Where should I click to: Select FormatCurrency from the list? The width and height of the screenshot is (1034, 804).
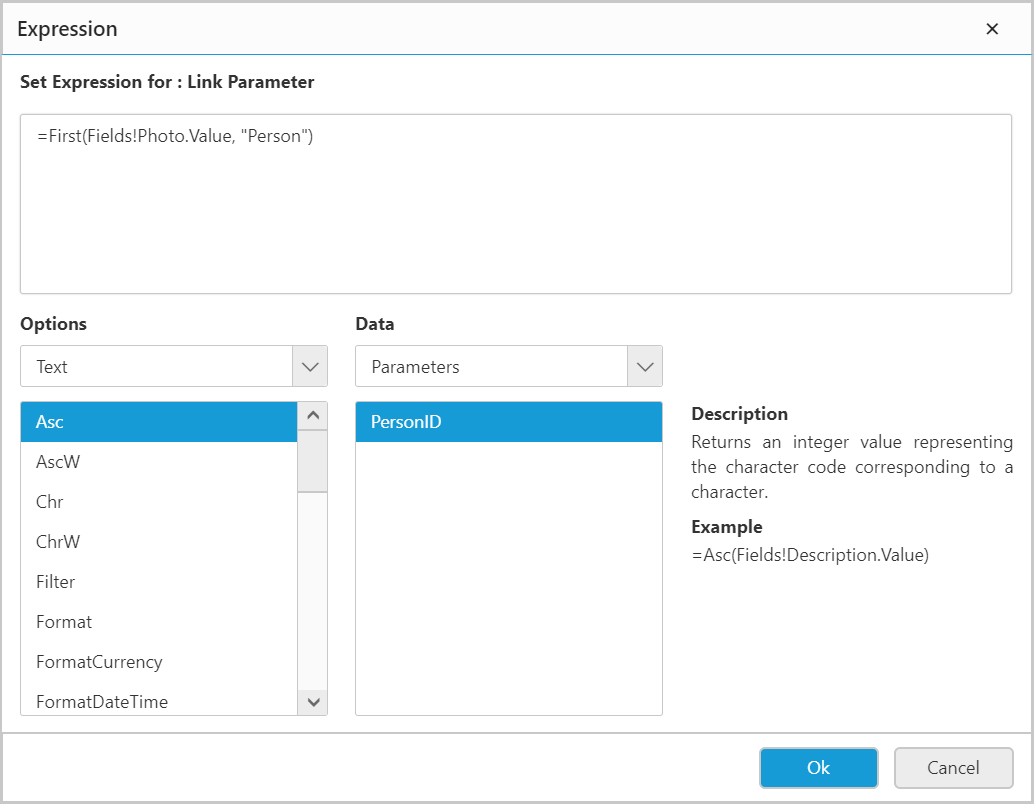tap(159, 662)
